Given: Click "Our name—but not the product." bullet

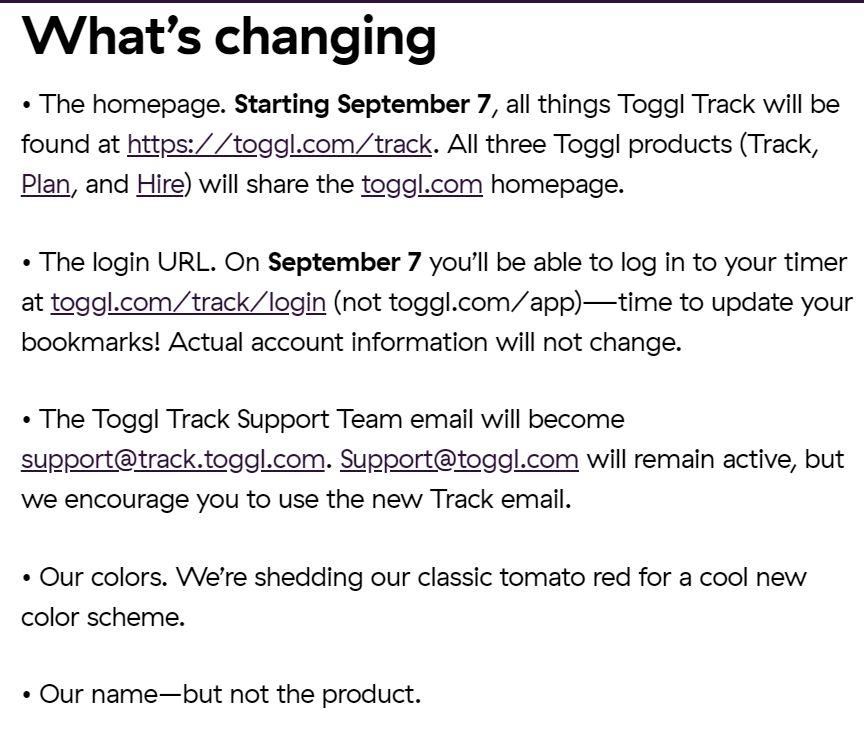Looking at the screenshot, I should (230, 694).
